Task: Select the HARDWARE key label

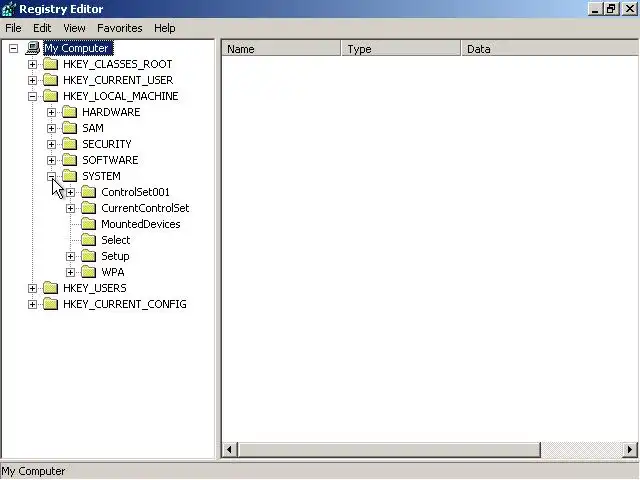Action: click(111, 112)
